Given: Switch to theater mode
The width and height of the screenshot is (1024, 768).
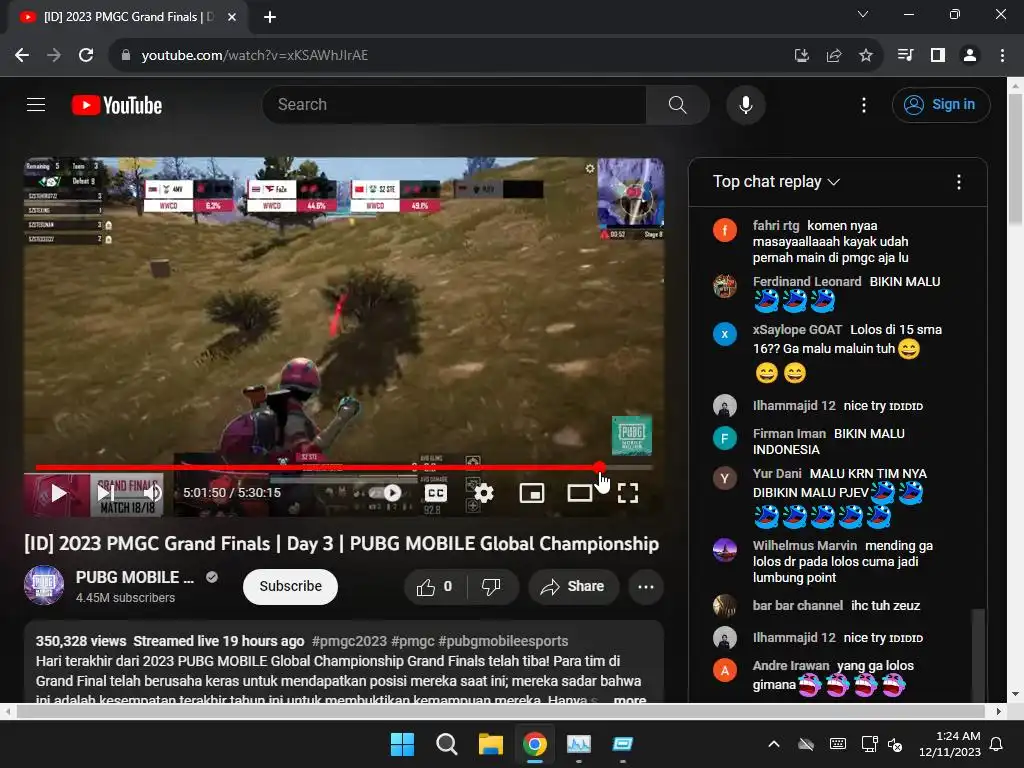Looking at the screenshot, I should click(580, 494).
